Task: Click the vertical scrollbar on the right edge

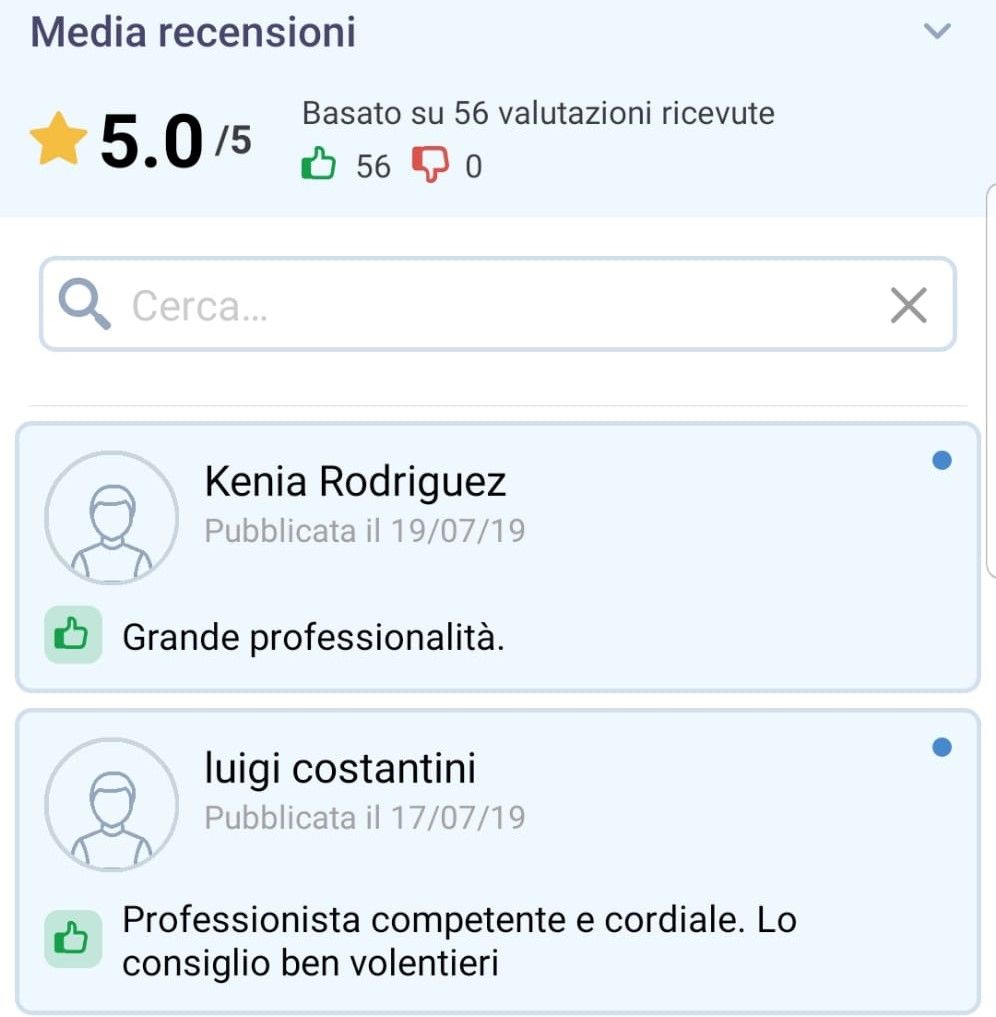Action: click(x=990, y=380)
